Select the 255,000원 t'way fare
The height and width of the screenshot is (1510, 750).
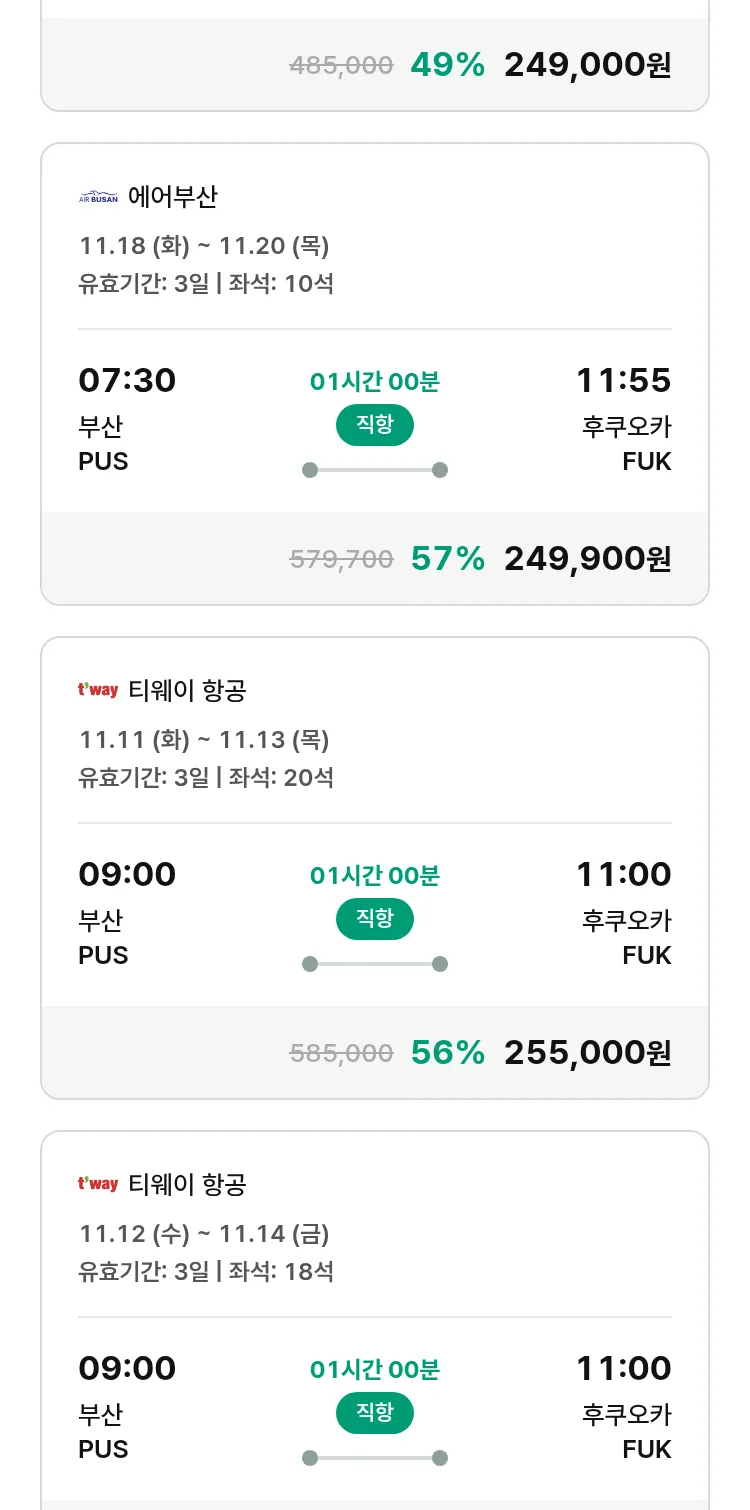587,1053
